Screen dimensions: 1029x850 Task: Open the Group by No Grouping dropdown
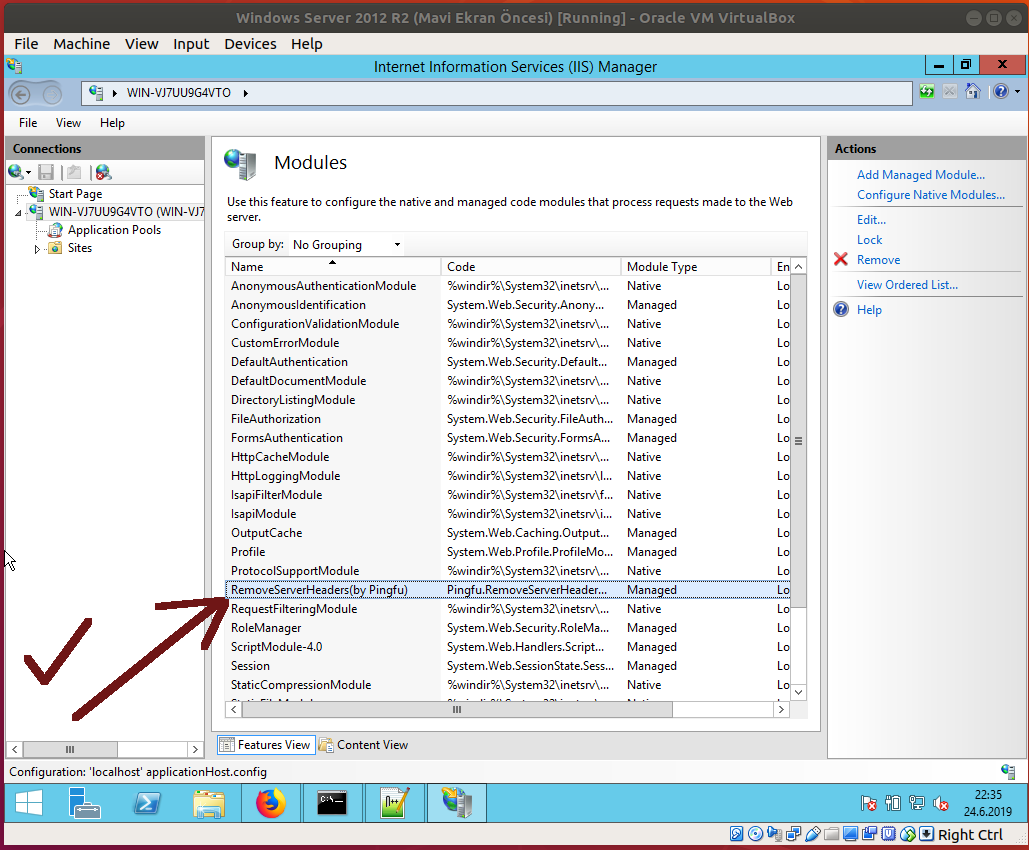(346, 245)
